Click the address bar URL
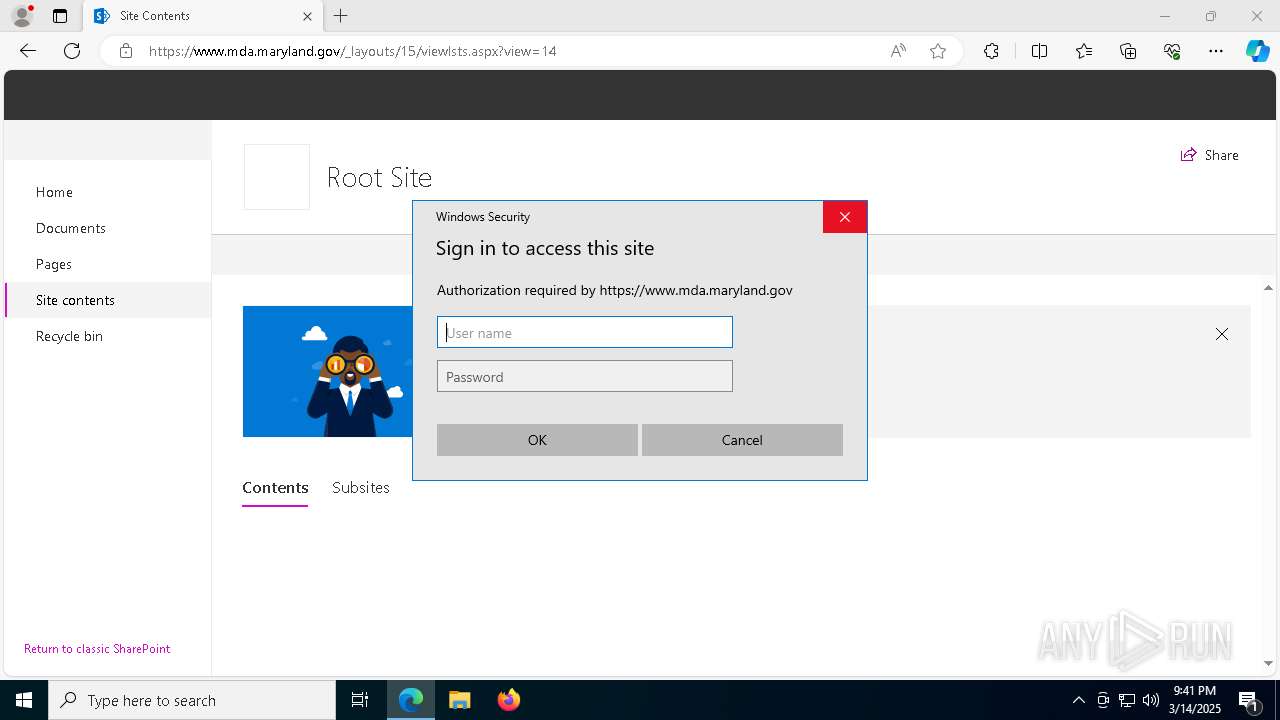Screen dimensions: 1280x720 [x=352, y=51]
